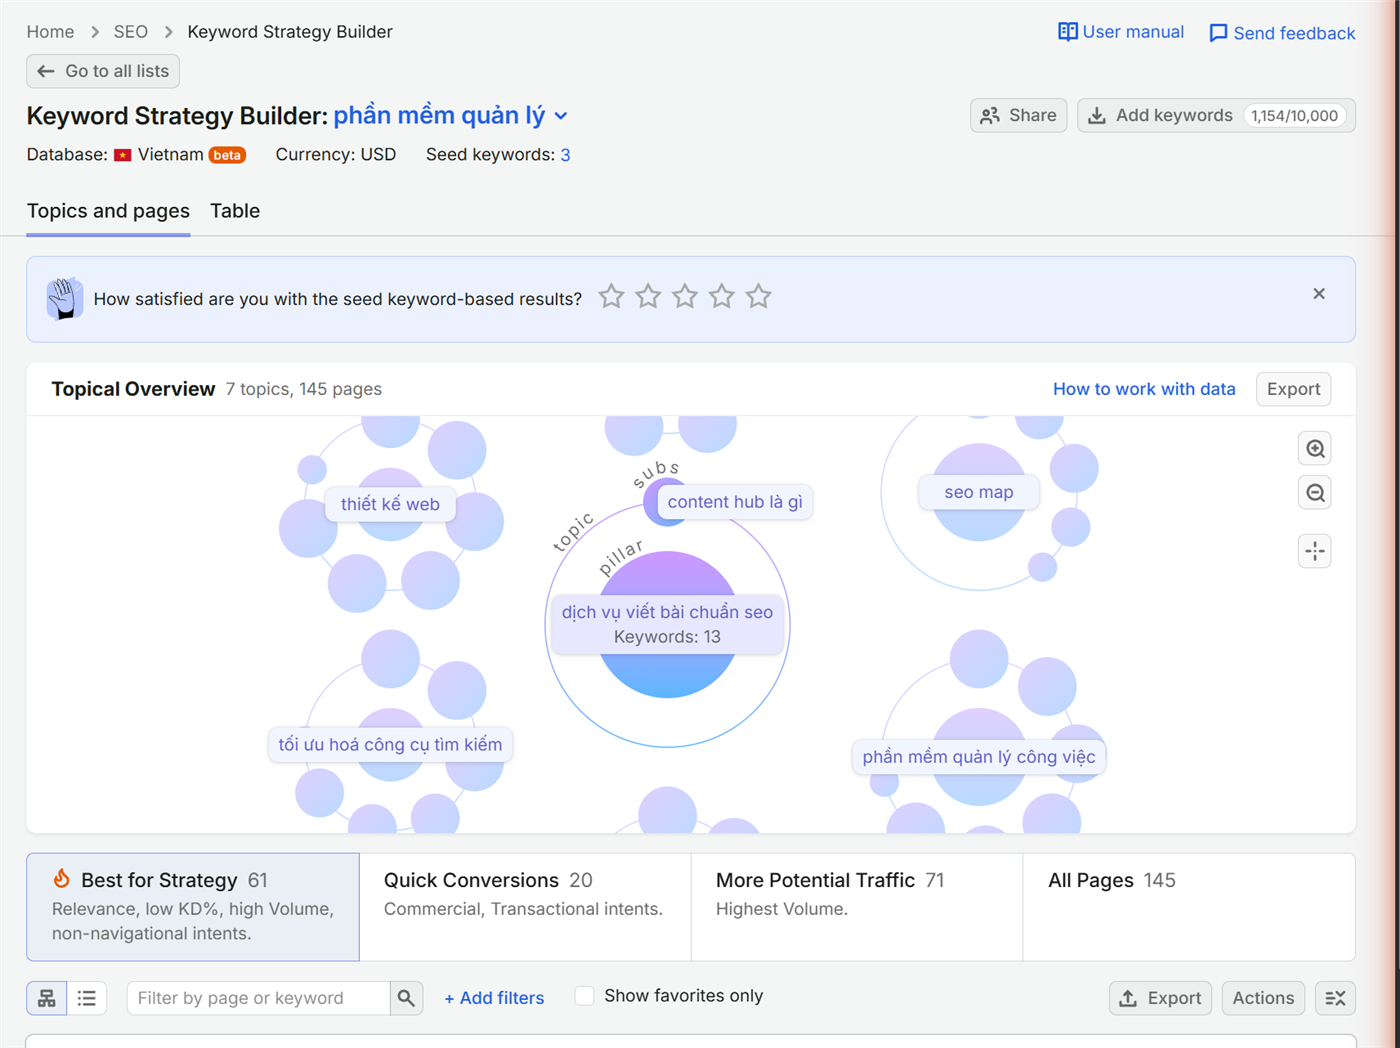Open seed keywords count link

point(565,155)
